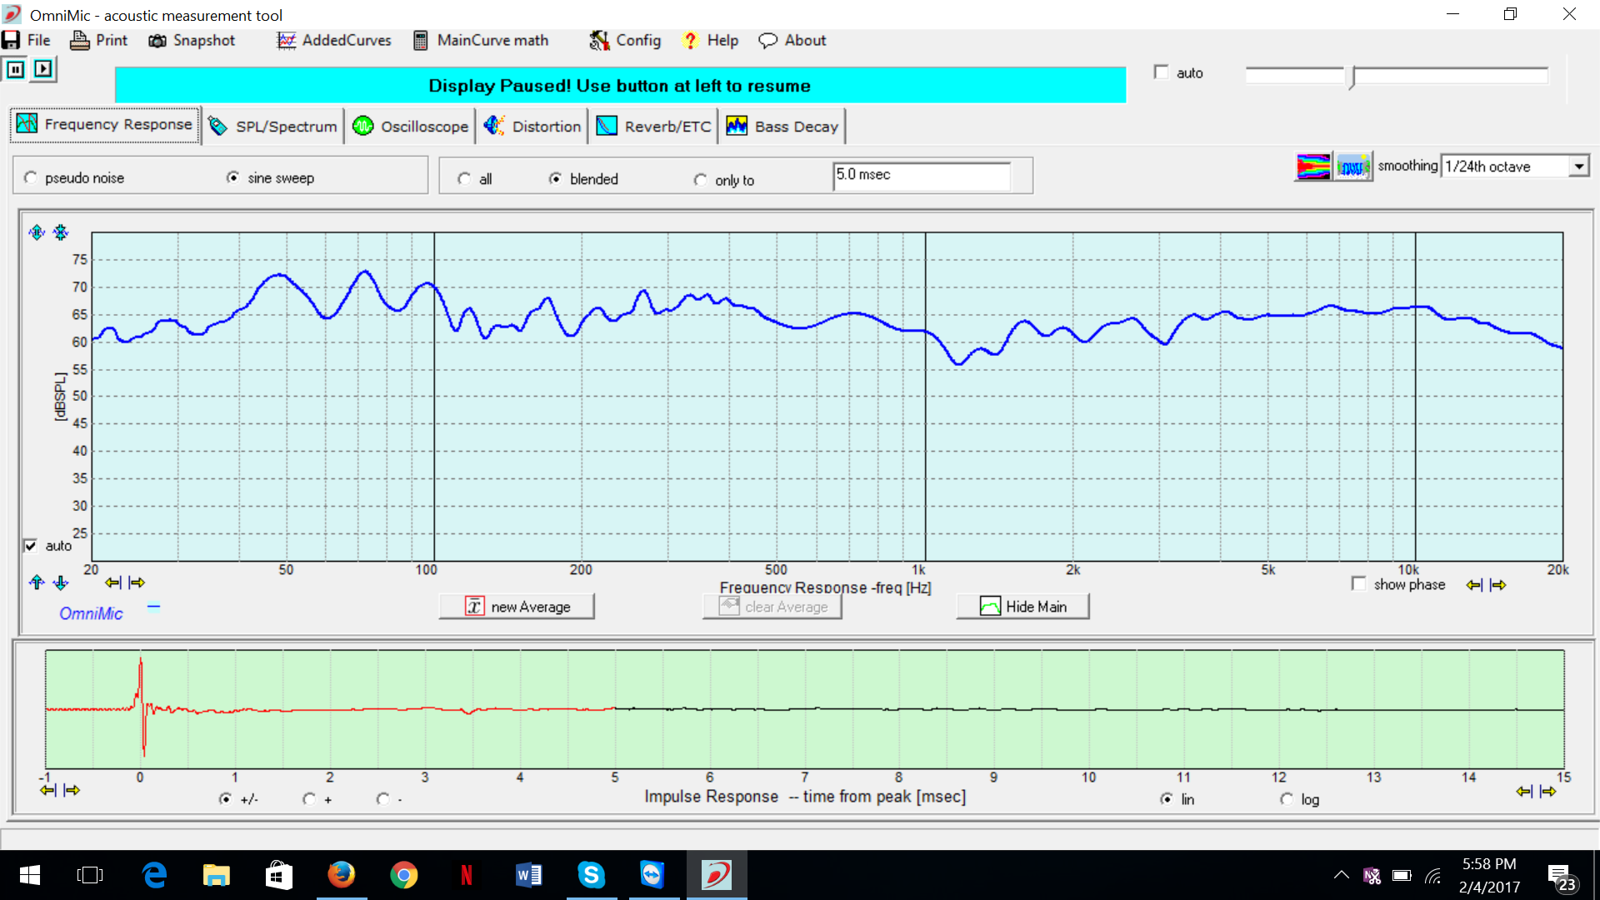The height and width of the screenshot is (900, 1600).
Task: Click right arrow at impulse start time
Action: pos(72,790)
